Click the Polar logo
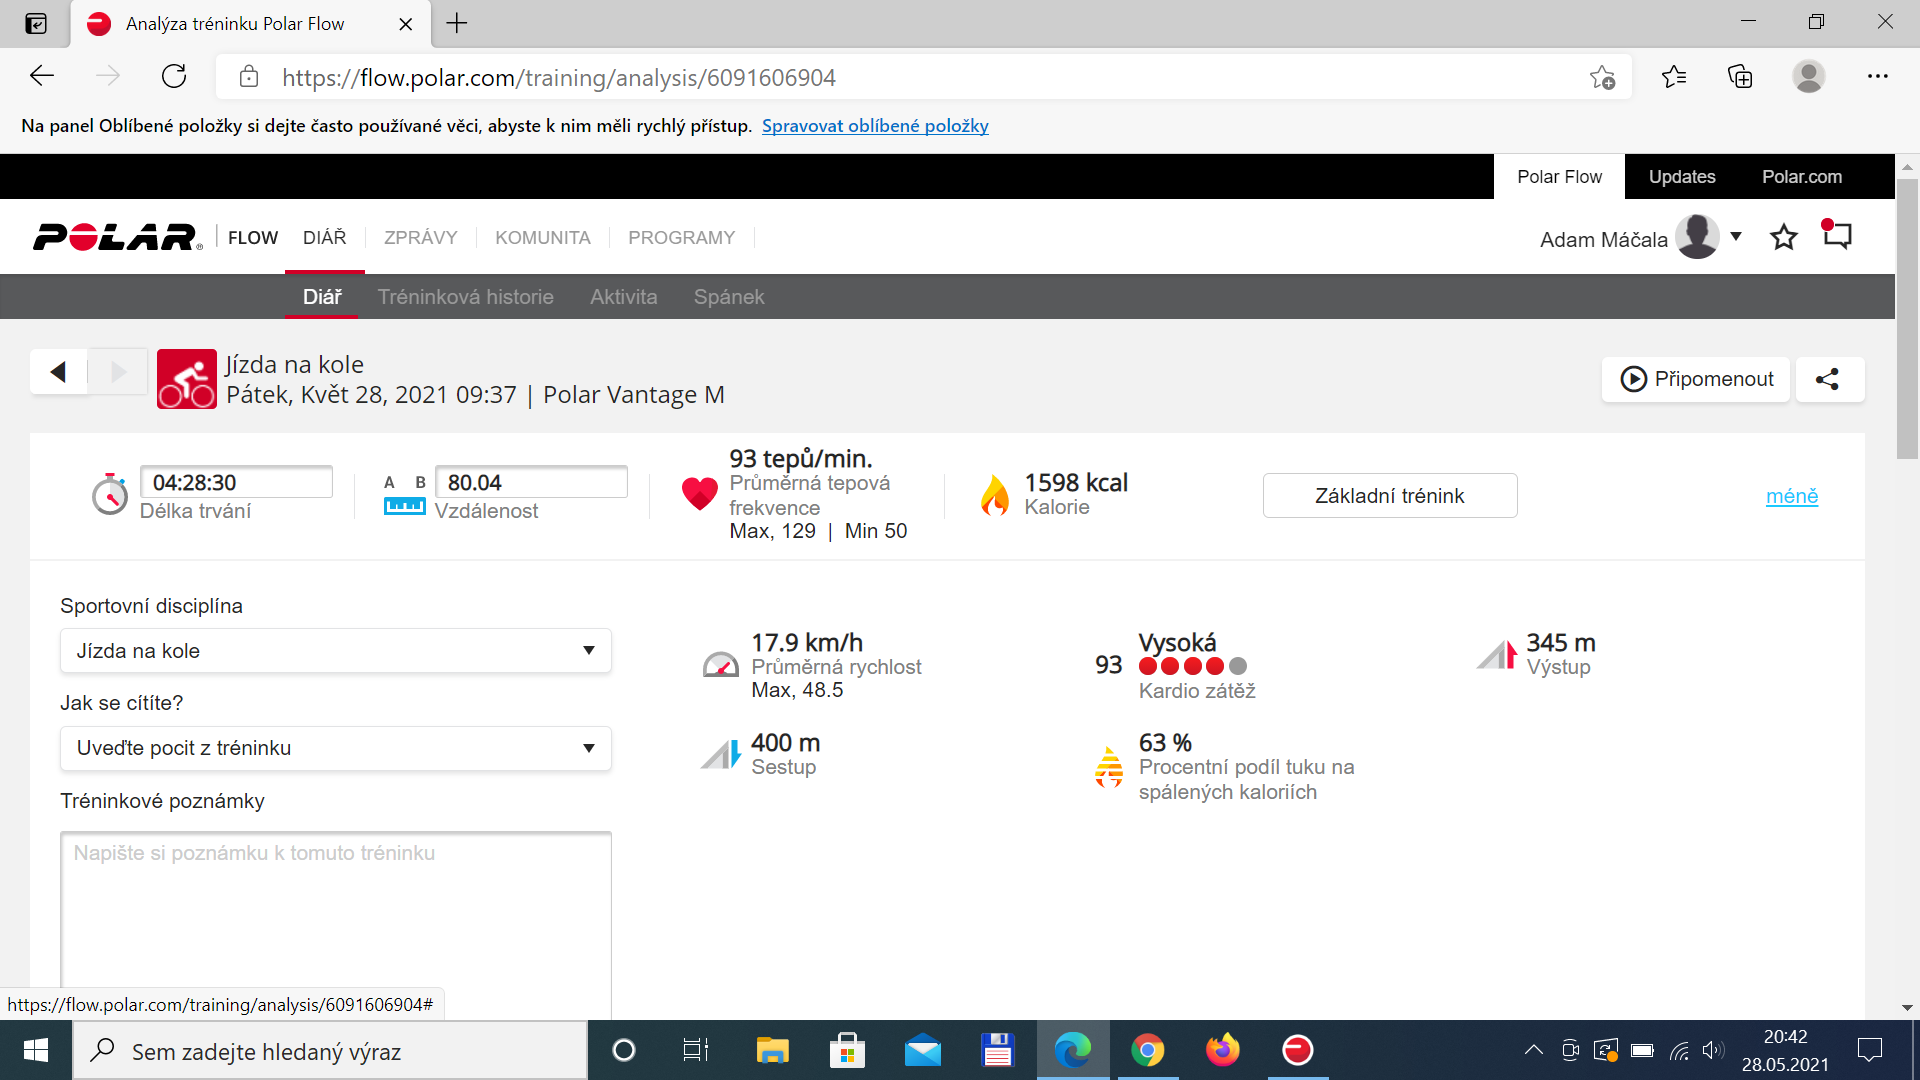Image resolution: width=1920 pixels, height=1080 pixels. [x=117, y=237]
